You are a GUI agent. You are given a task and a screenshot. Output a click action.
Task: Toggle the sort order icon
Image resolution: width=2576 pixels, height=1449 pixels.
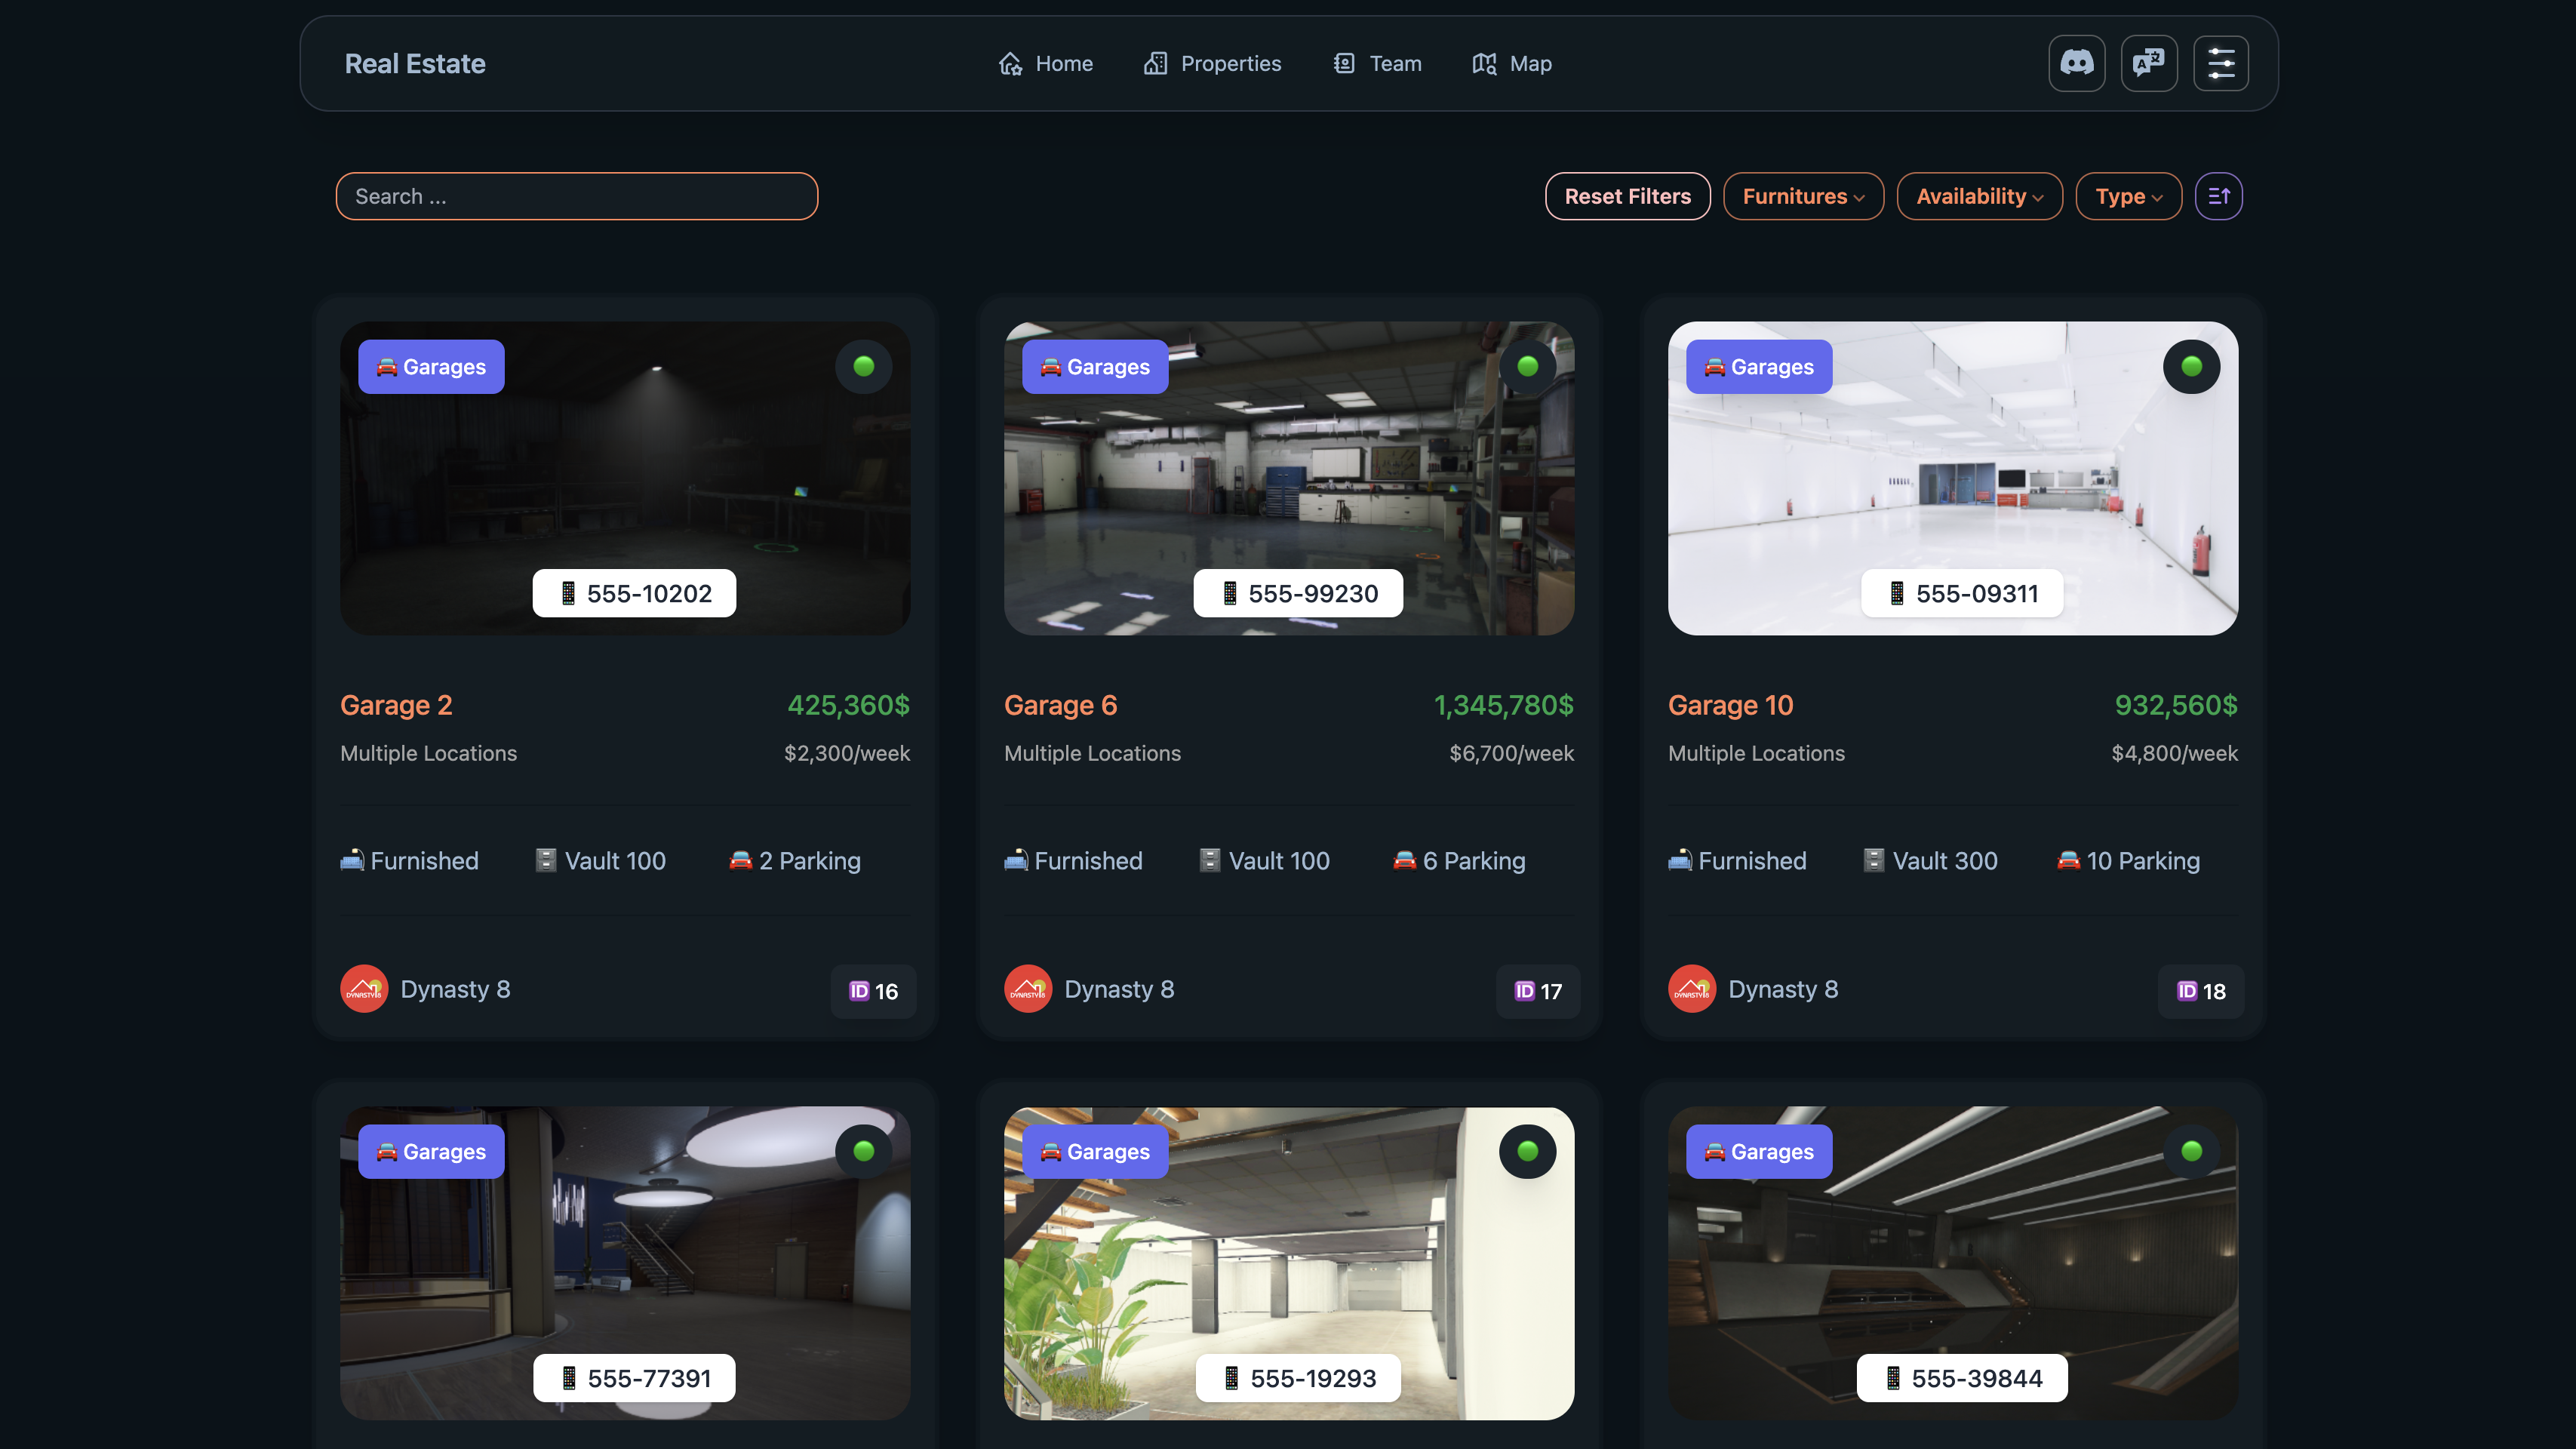(2218, 196)
